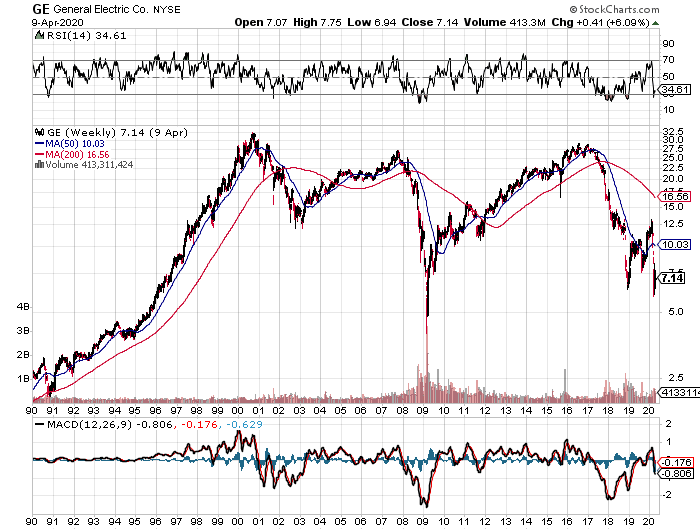Click the MACD(12,26,9) -0.806 legend label
700x530 pixels.
[109, 424]
